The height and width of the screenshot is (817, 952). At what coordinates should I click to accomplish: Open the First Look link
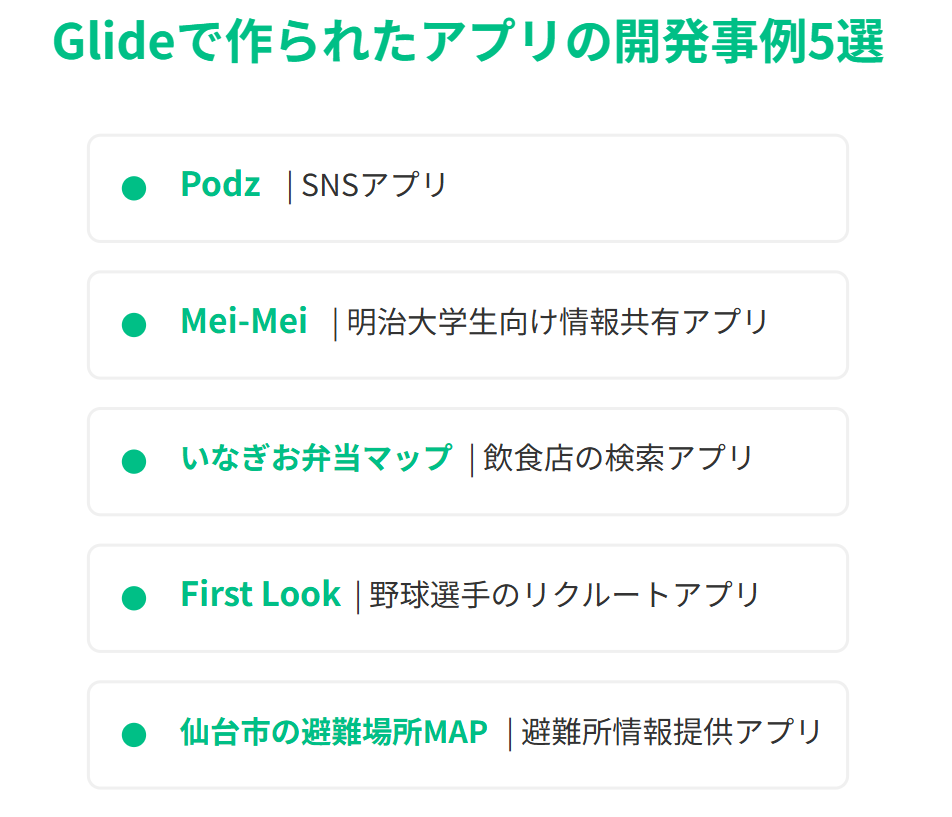click(260, 595)
